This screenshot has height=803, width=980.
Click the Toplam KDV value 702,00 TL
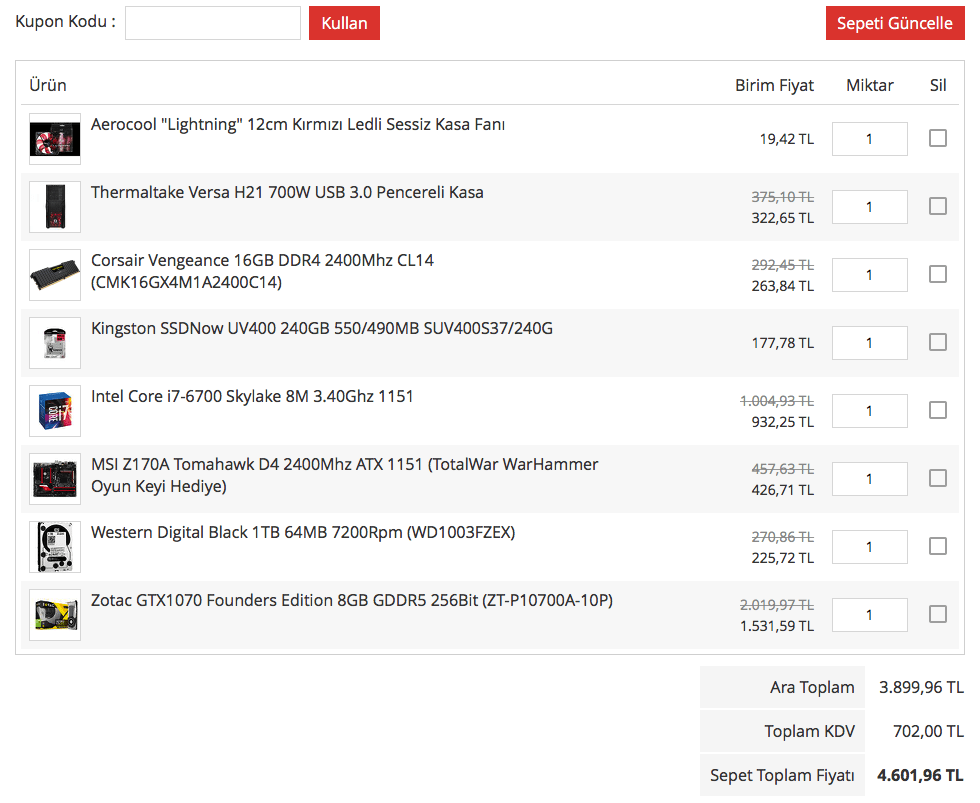click(928, 731)
